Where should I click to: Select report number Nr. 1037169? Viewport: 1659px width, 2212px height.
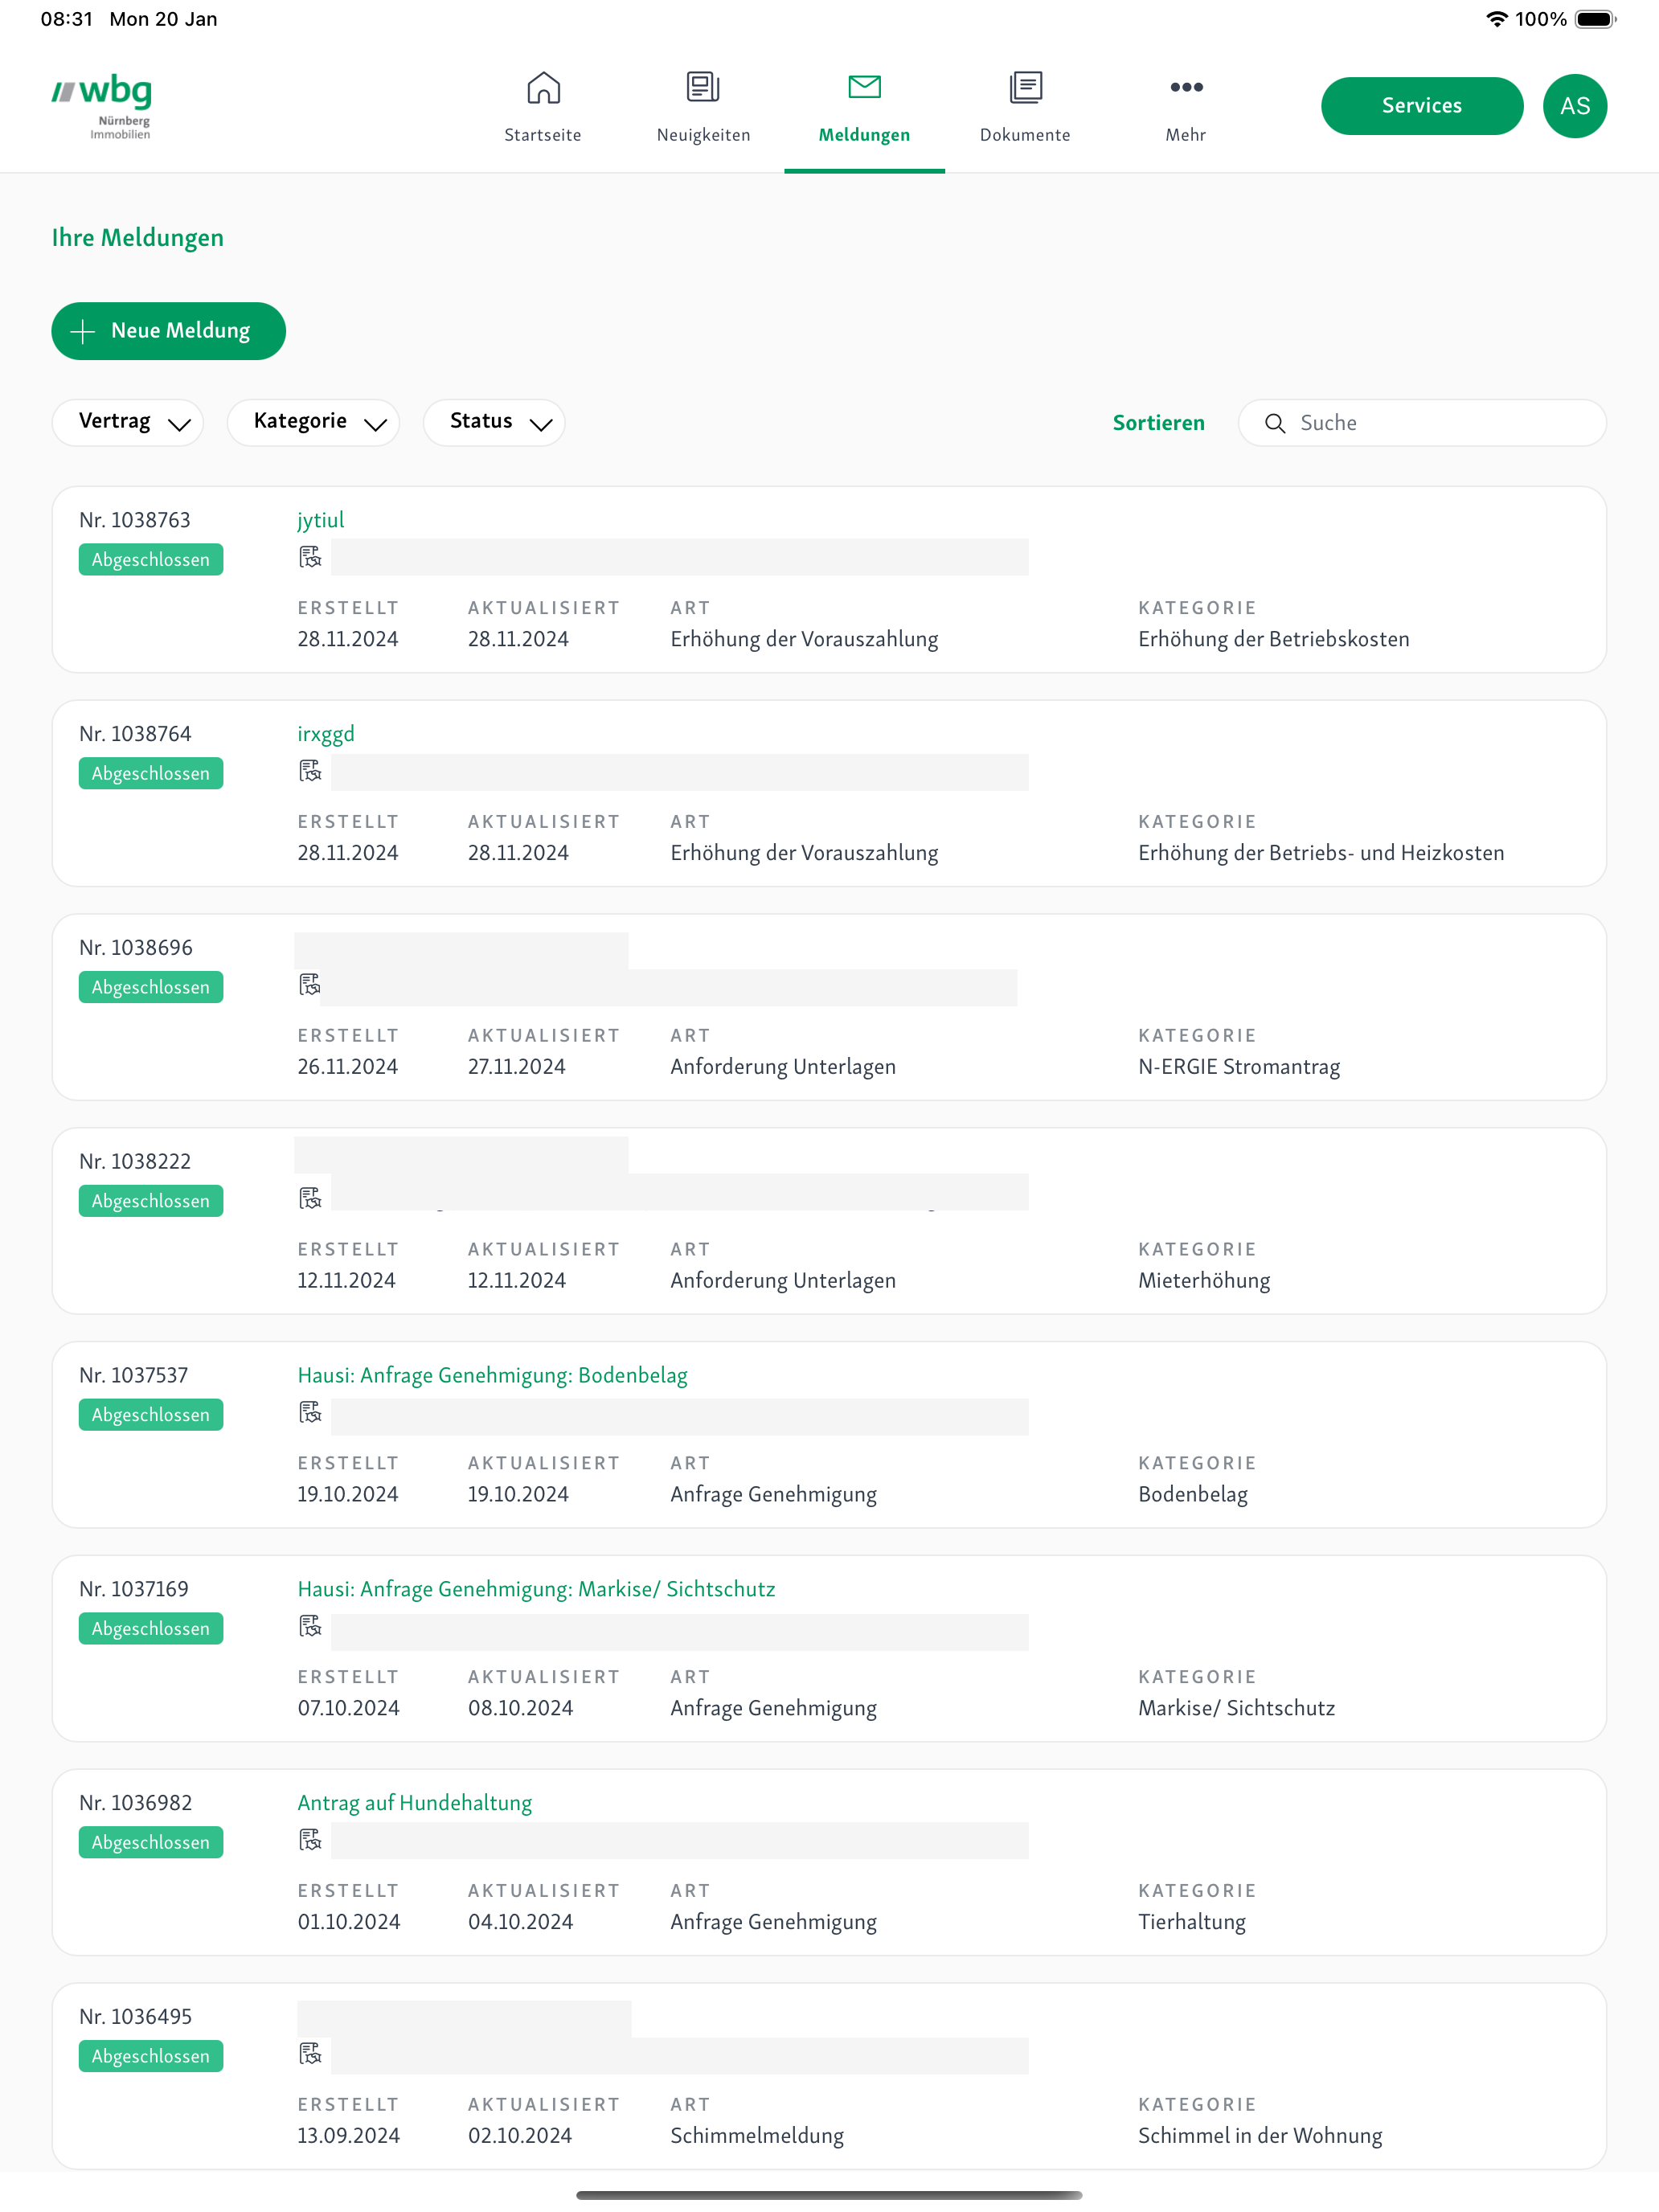tap(134, 1589)
